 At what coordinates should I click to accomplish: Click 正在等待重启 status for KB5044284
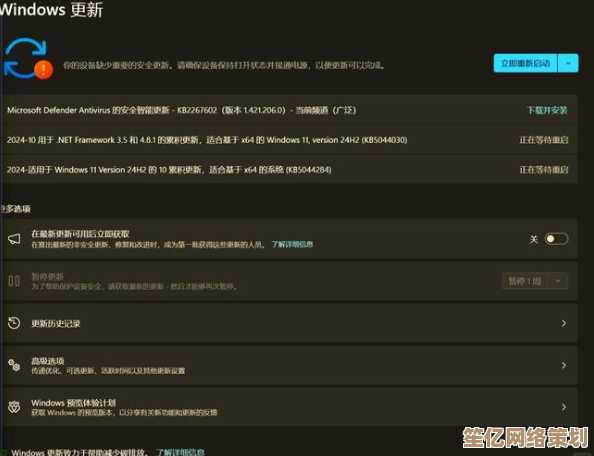coord(544,169)
